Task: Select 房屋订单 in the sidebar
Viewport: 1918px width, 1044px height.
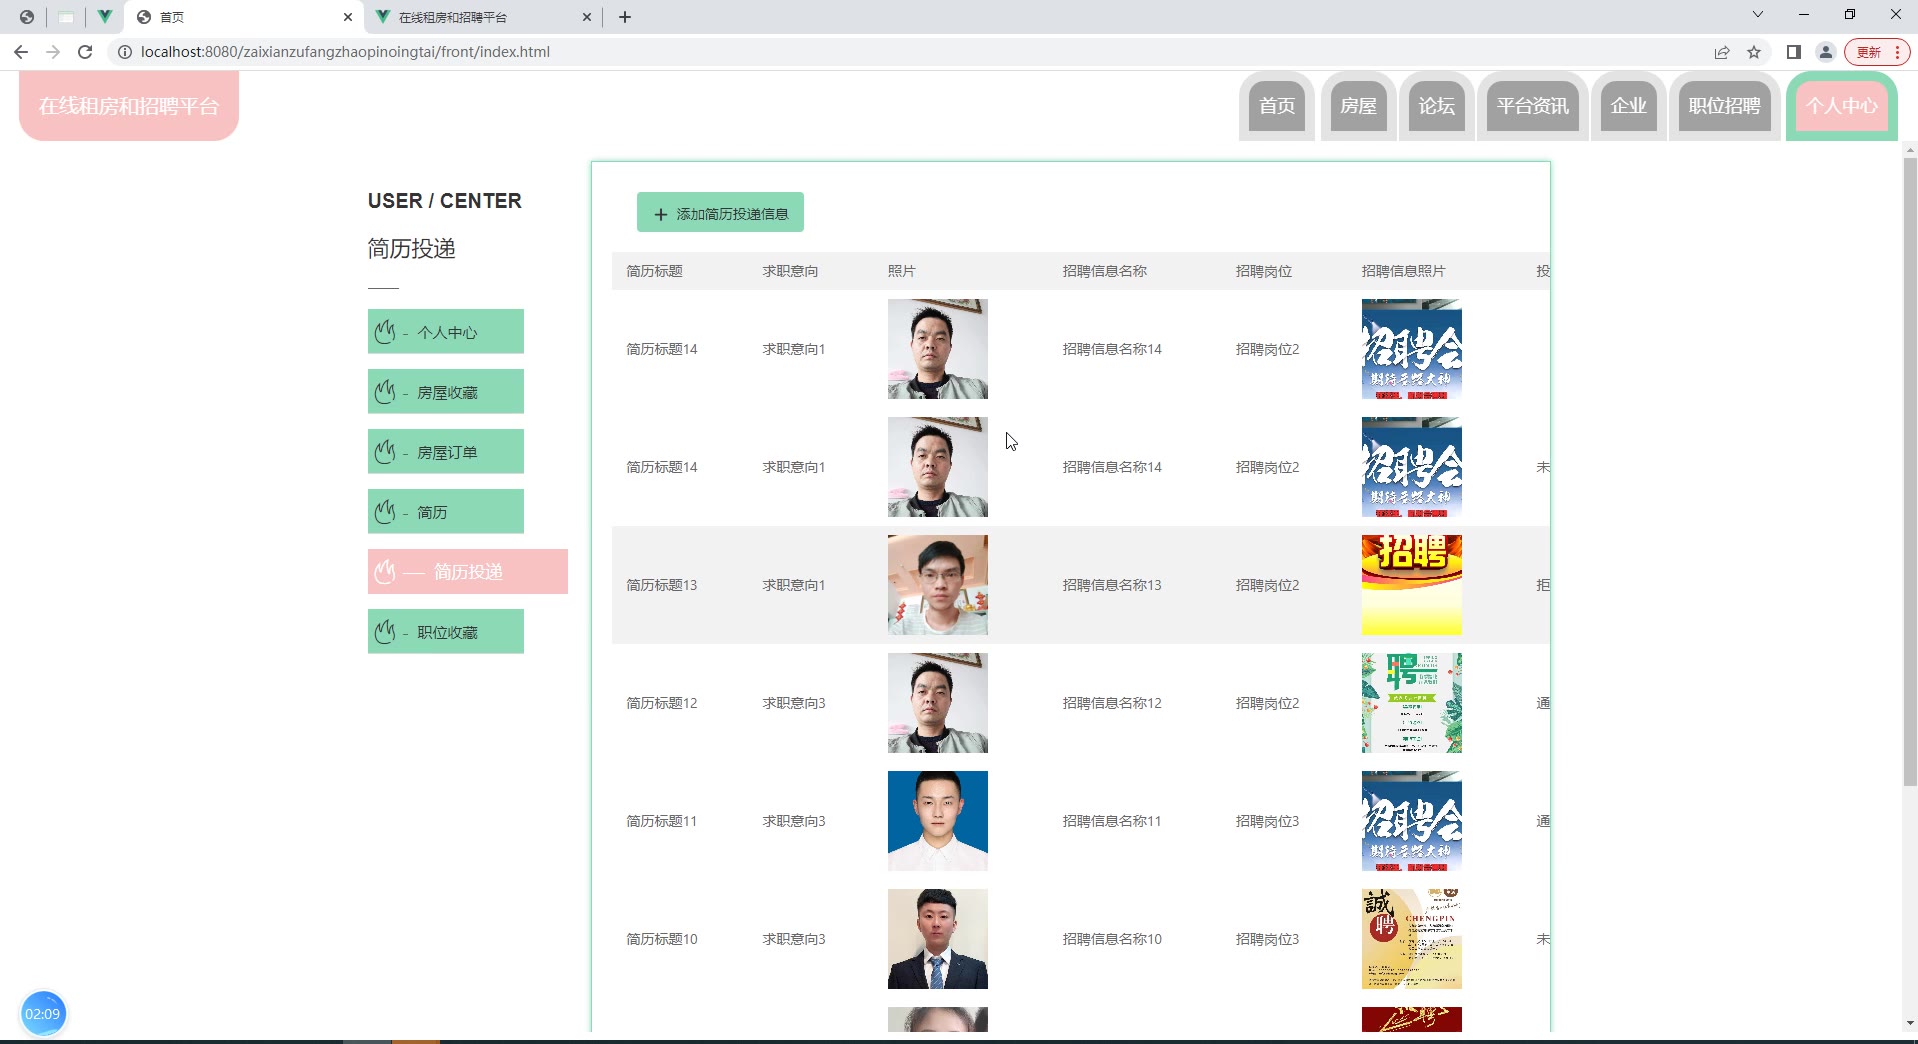Action: point(446,451)
